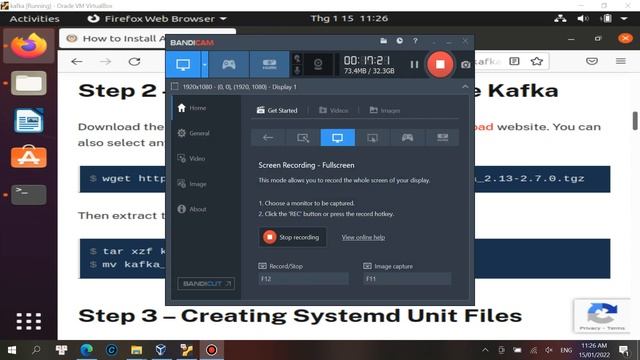Viewport: 640px width, 360px height.
Task: Click the Ubuntu clock Thg 1 15 11:26
Action: (349, 19)
